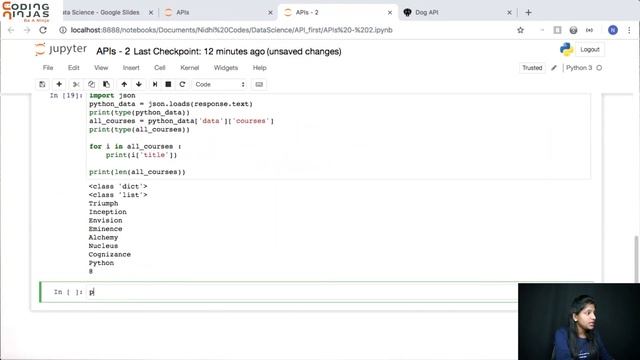This screenshot has width=640, height=360.
Task: Copy selected cells icon
Action: [x=91, y=84]
